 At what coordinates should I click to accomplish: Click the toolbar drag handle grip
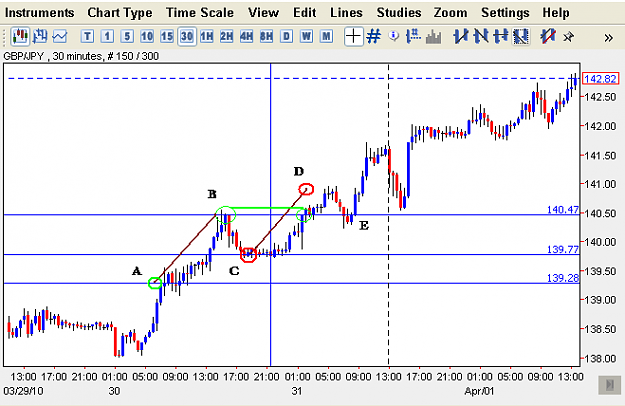(x=4, y=37)
